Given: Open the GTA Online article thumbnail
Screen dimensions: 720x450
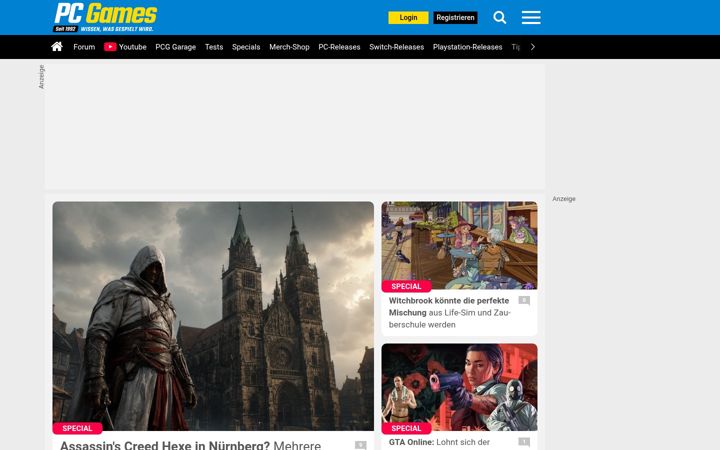Looking at the screenshot, I should (459, 387).
